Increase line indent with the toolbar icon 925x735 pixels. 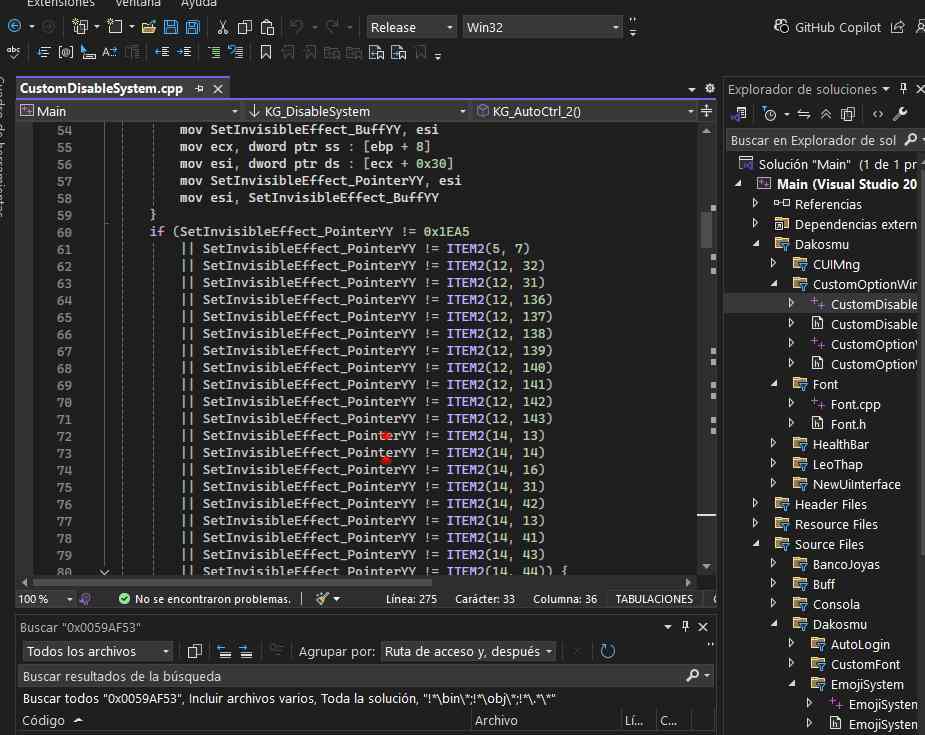pos(184,52)
